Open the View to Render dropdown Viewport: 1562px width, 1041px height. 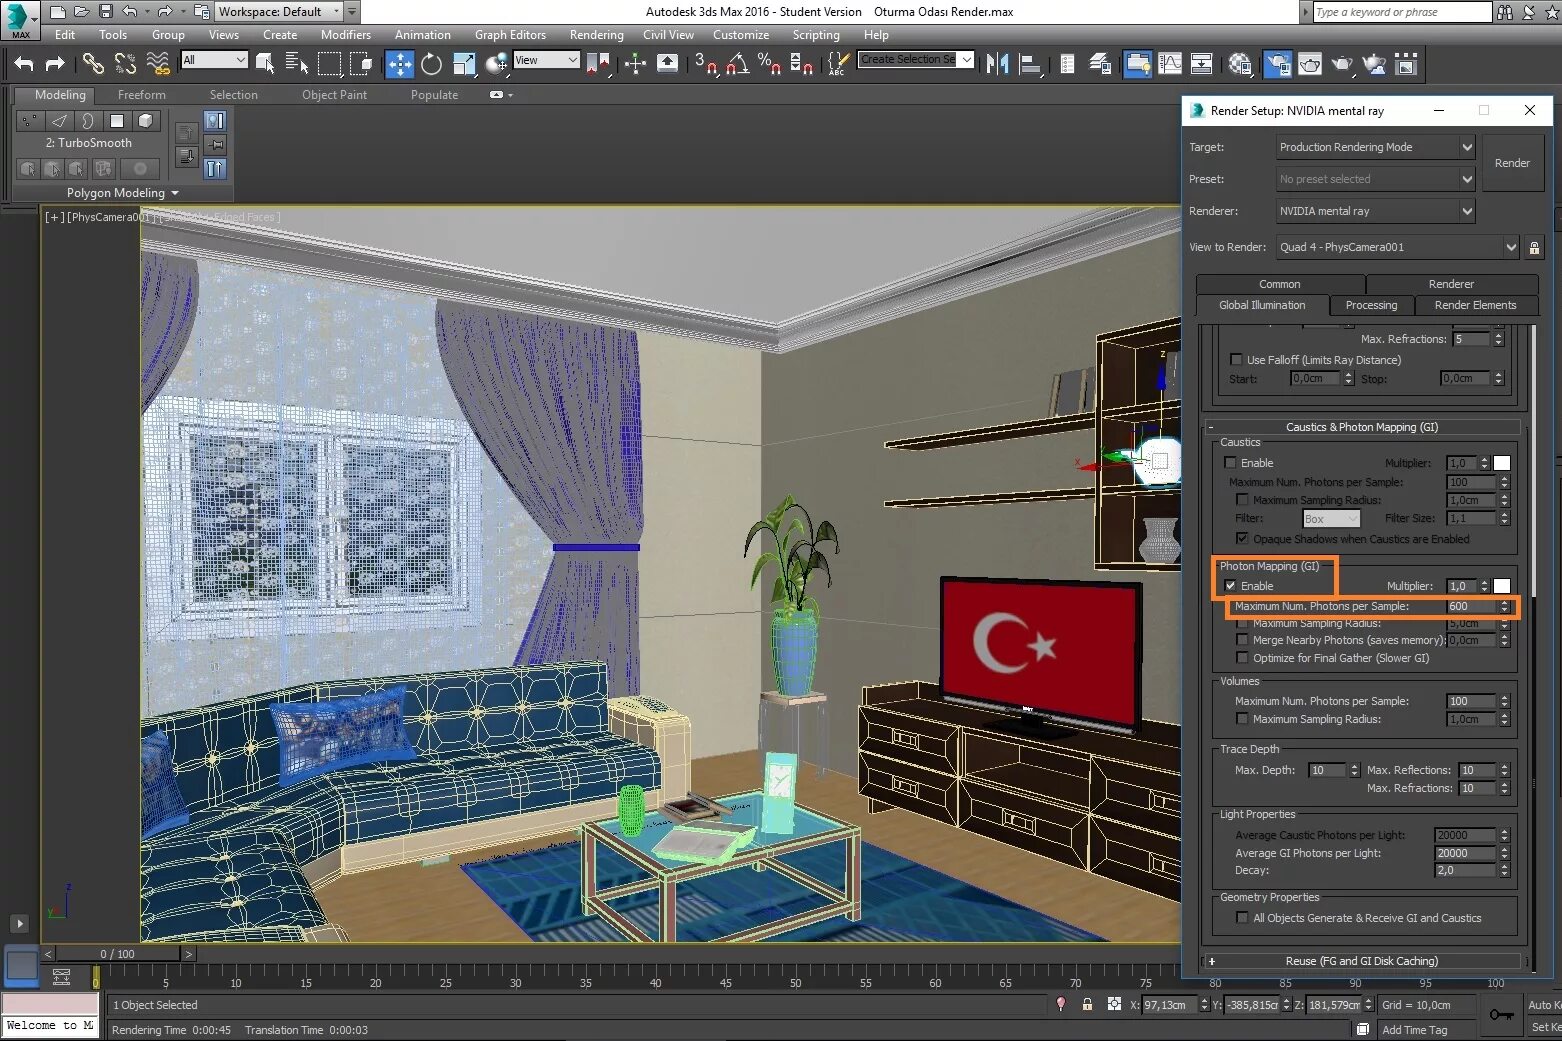tap(1397, 247)
